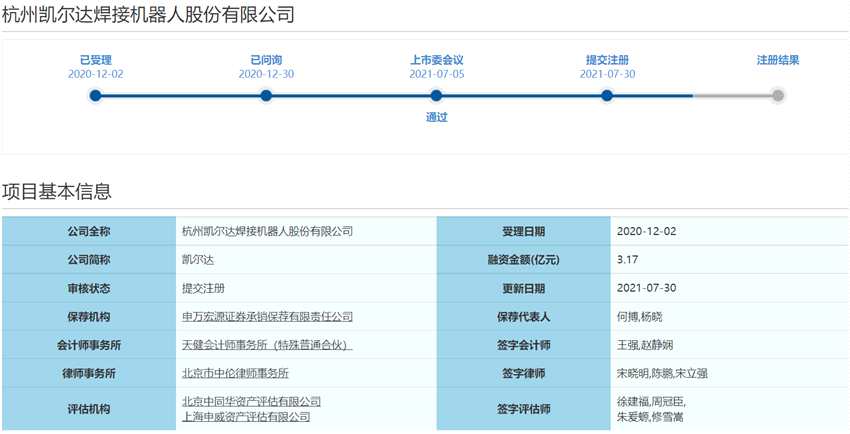850x434 pixels.
Task: Click the 签字评估师 header cell
Action: (x=524, y=409)
